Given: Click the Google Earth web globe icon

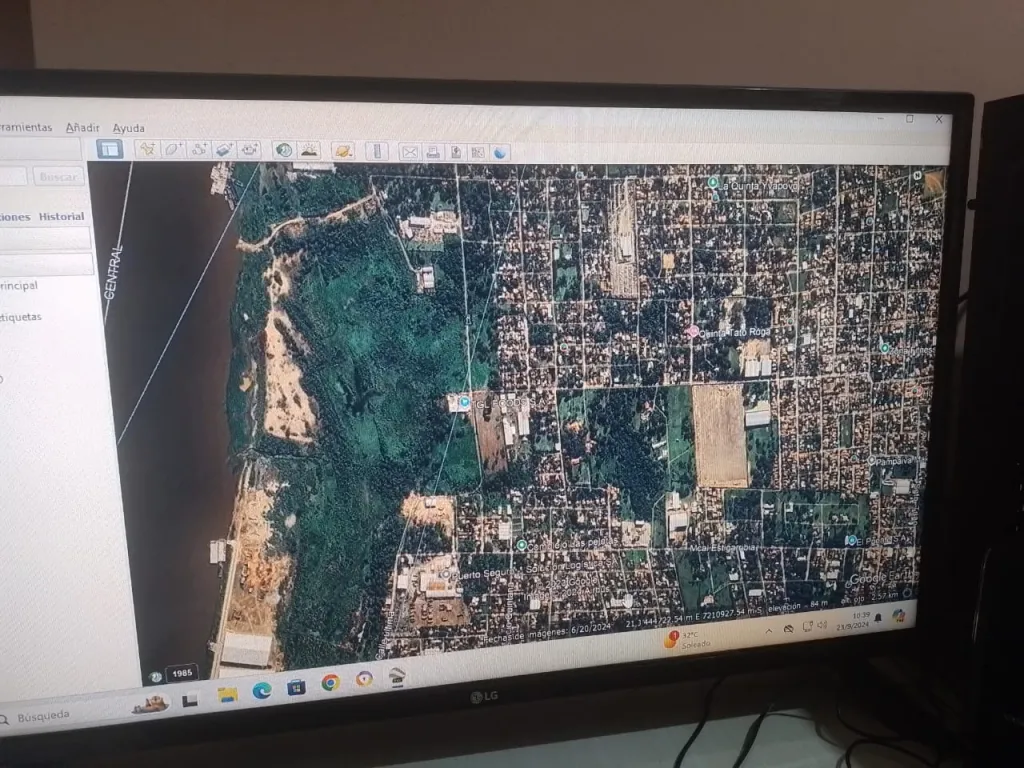Looking at the screenshot, I should pyautogui.click(x=500, y=153).
